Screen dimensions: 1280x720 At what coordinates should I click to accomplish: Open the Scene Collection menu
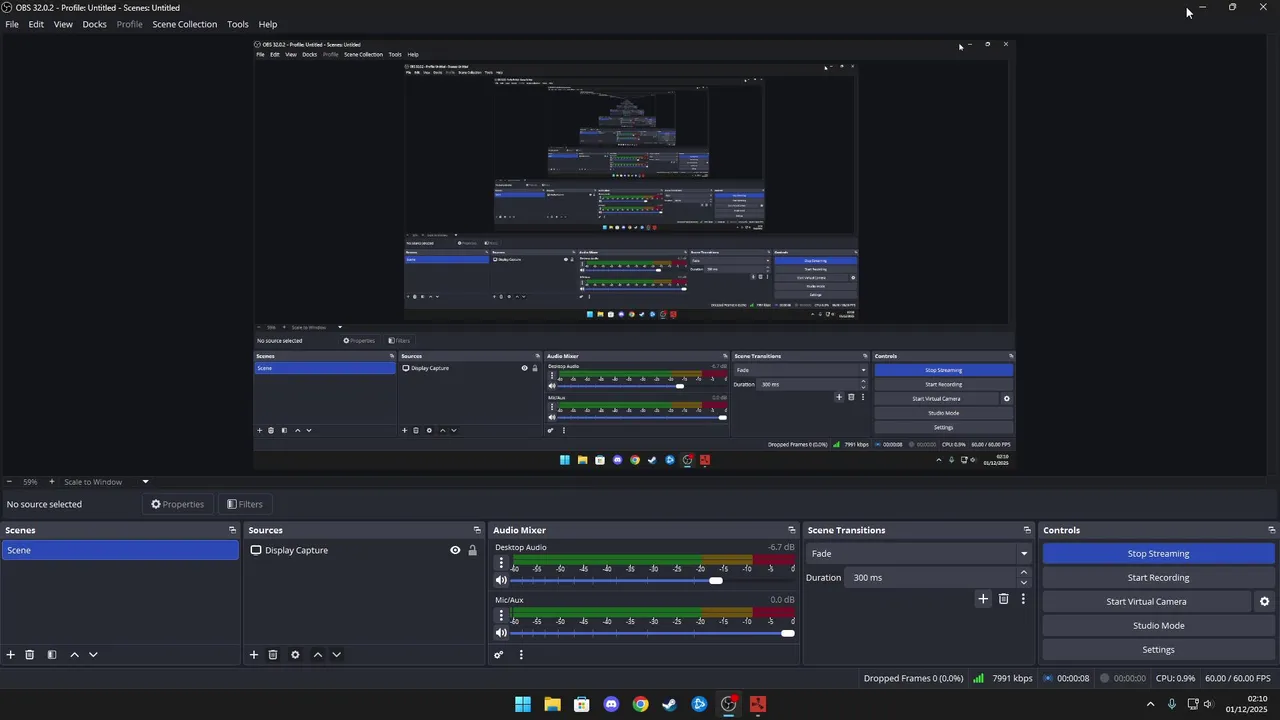click(x=184, y=24)
